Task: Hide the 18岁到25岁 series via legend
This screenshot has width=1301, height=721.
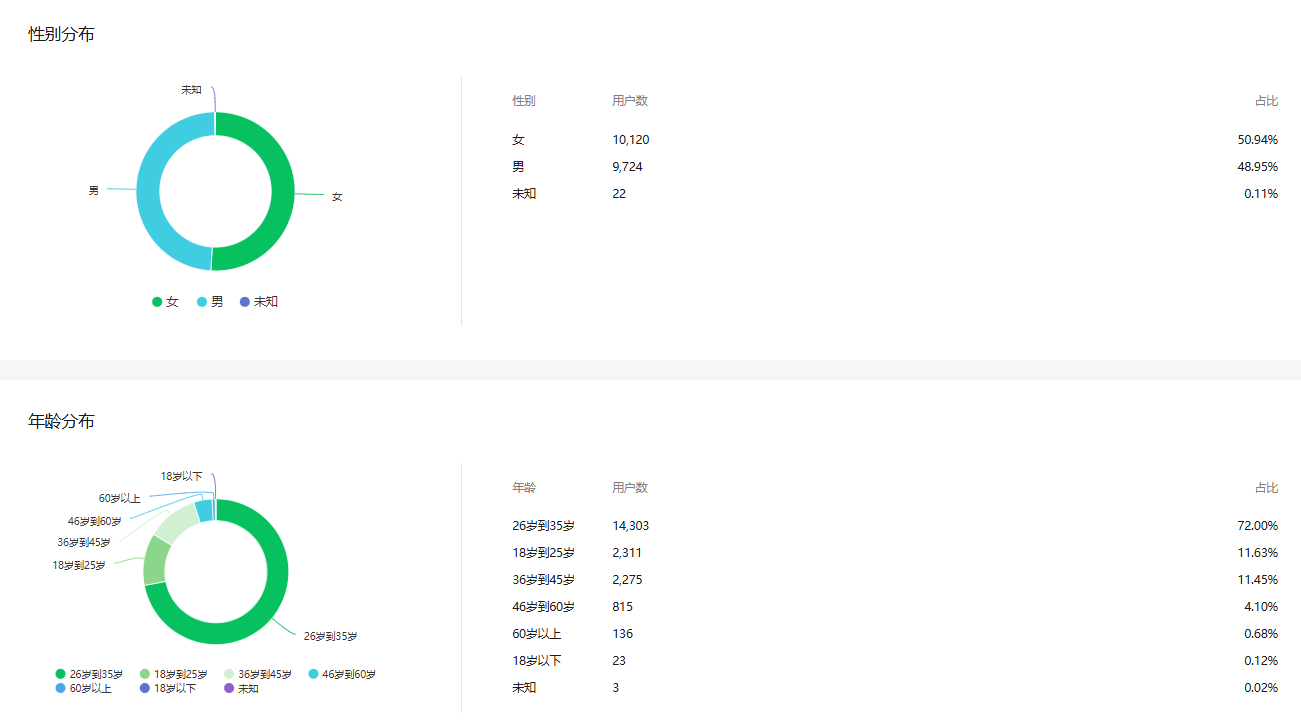Action: [174, 675]
